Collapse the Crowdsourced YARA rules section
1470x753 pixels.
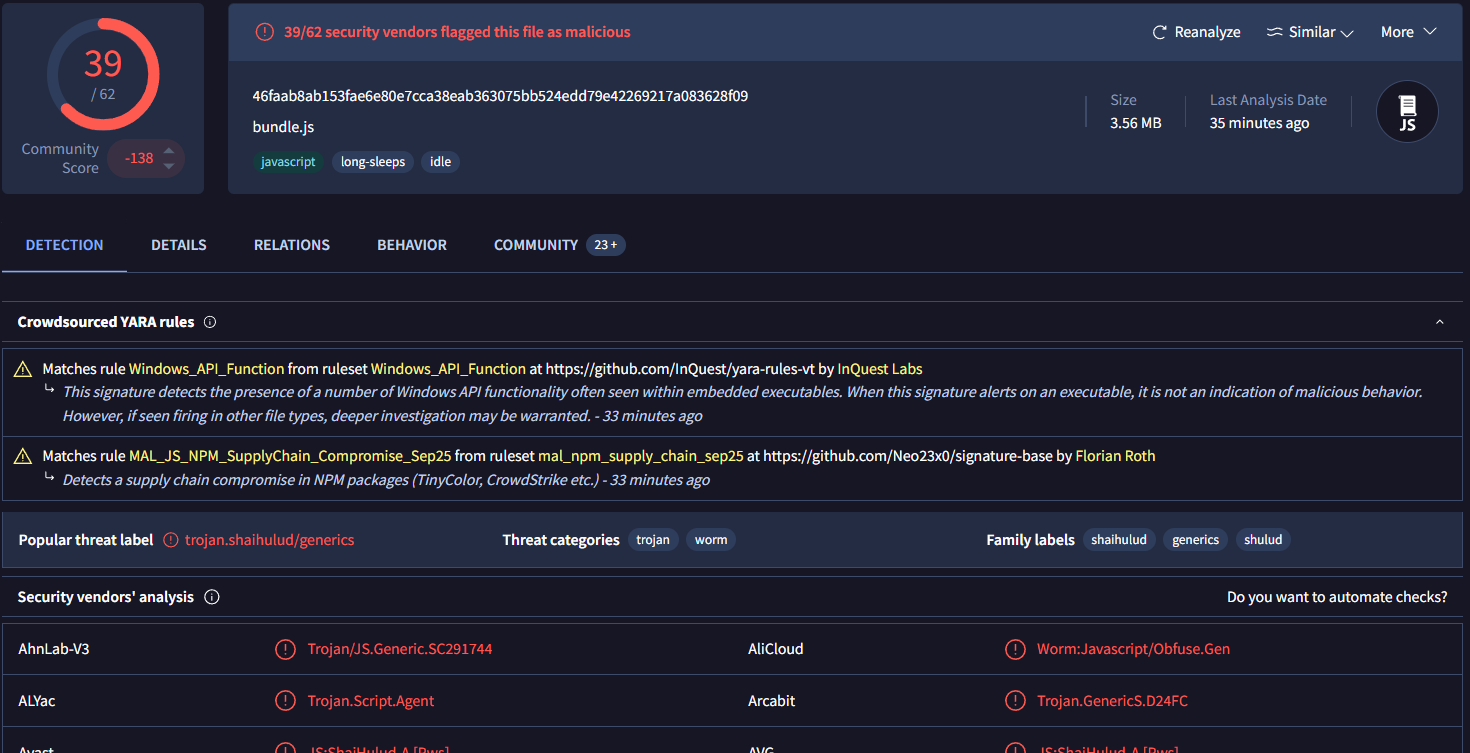pyautogui.click(x=1440, y=322)
